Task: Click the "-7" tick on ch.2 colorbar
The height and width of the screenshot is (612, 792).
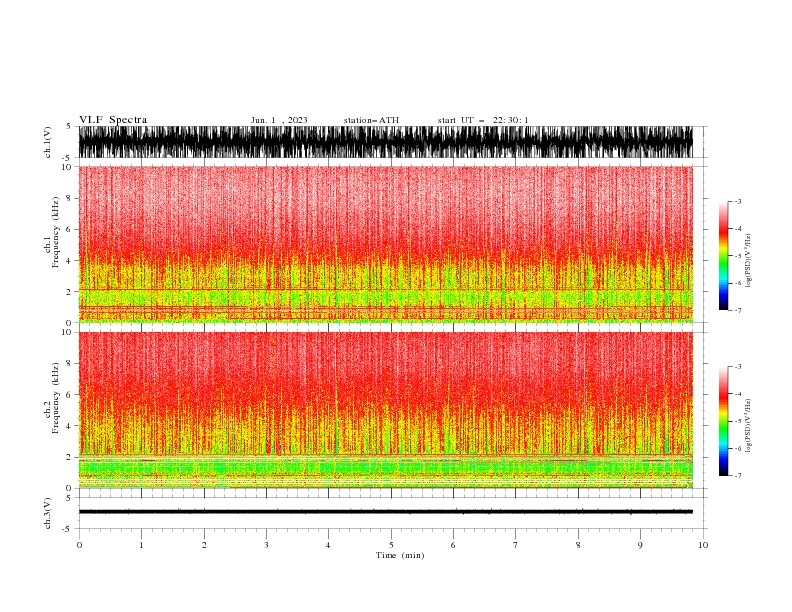Action: [x=737, y=476]
